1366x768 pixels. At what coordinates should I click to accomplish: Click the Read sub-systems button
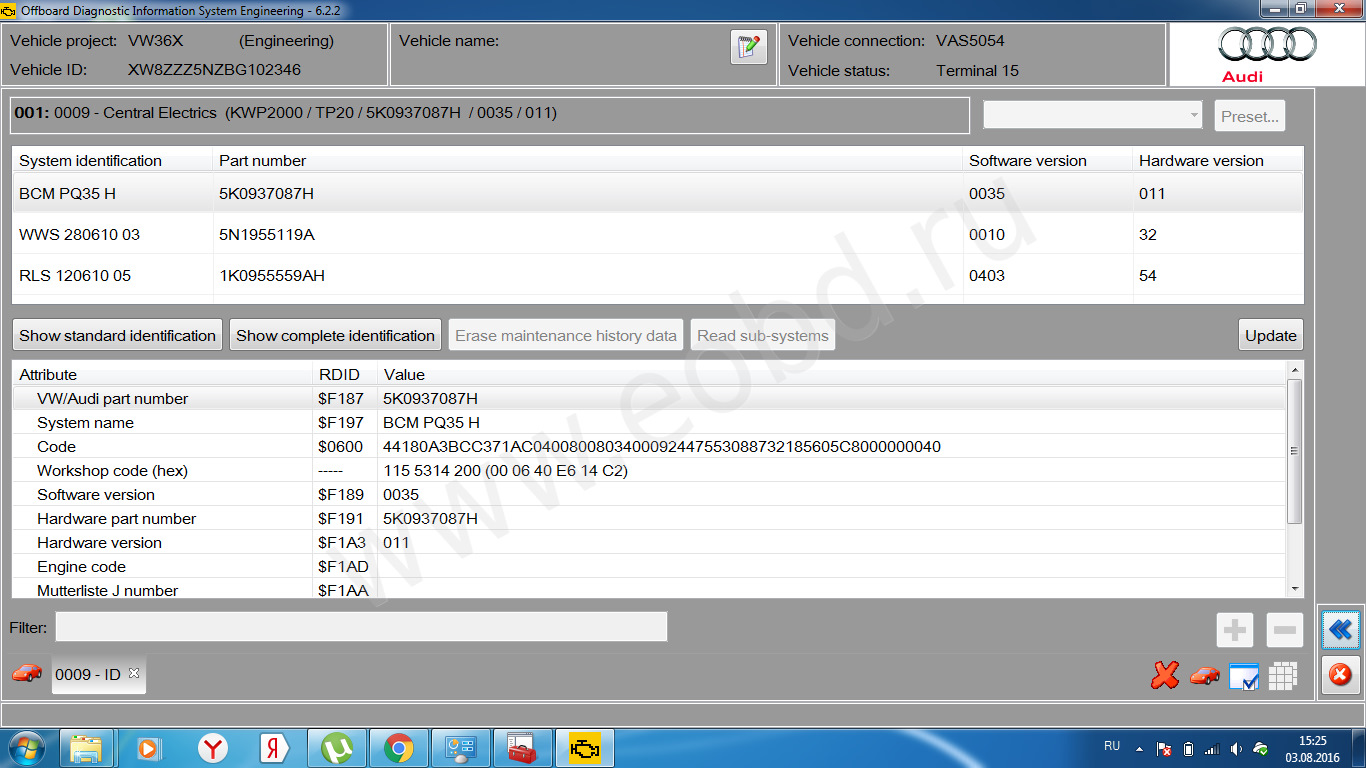click(763, 335)
